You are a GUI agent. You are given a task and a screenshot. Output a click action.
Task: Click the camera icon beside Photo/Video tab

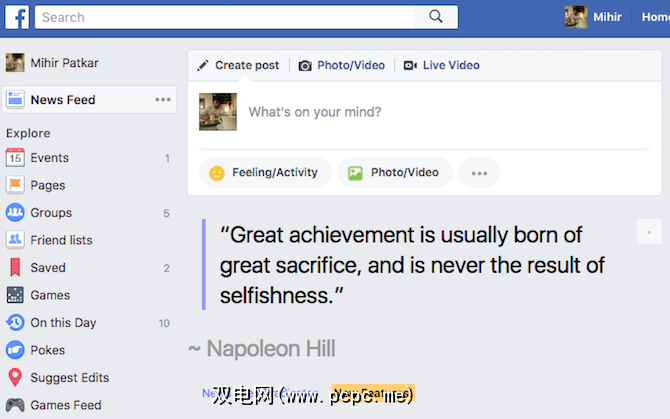tap(305, 65)
